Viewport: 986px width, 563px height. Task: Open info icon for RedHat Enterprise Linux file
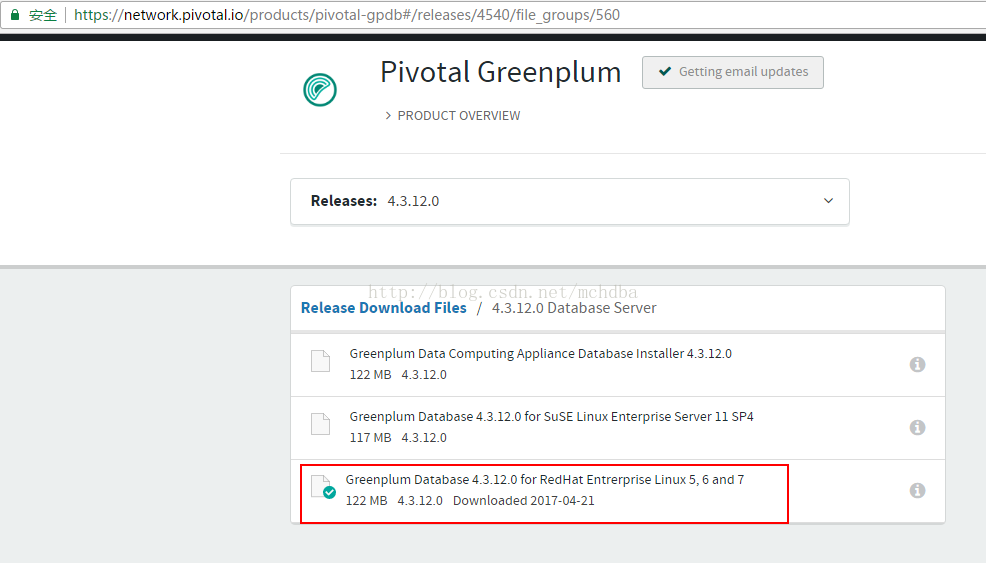coord(917,490)
